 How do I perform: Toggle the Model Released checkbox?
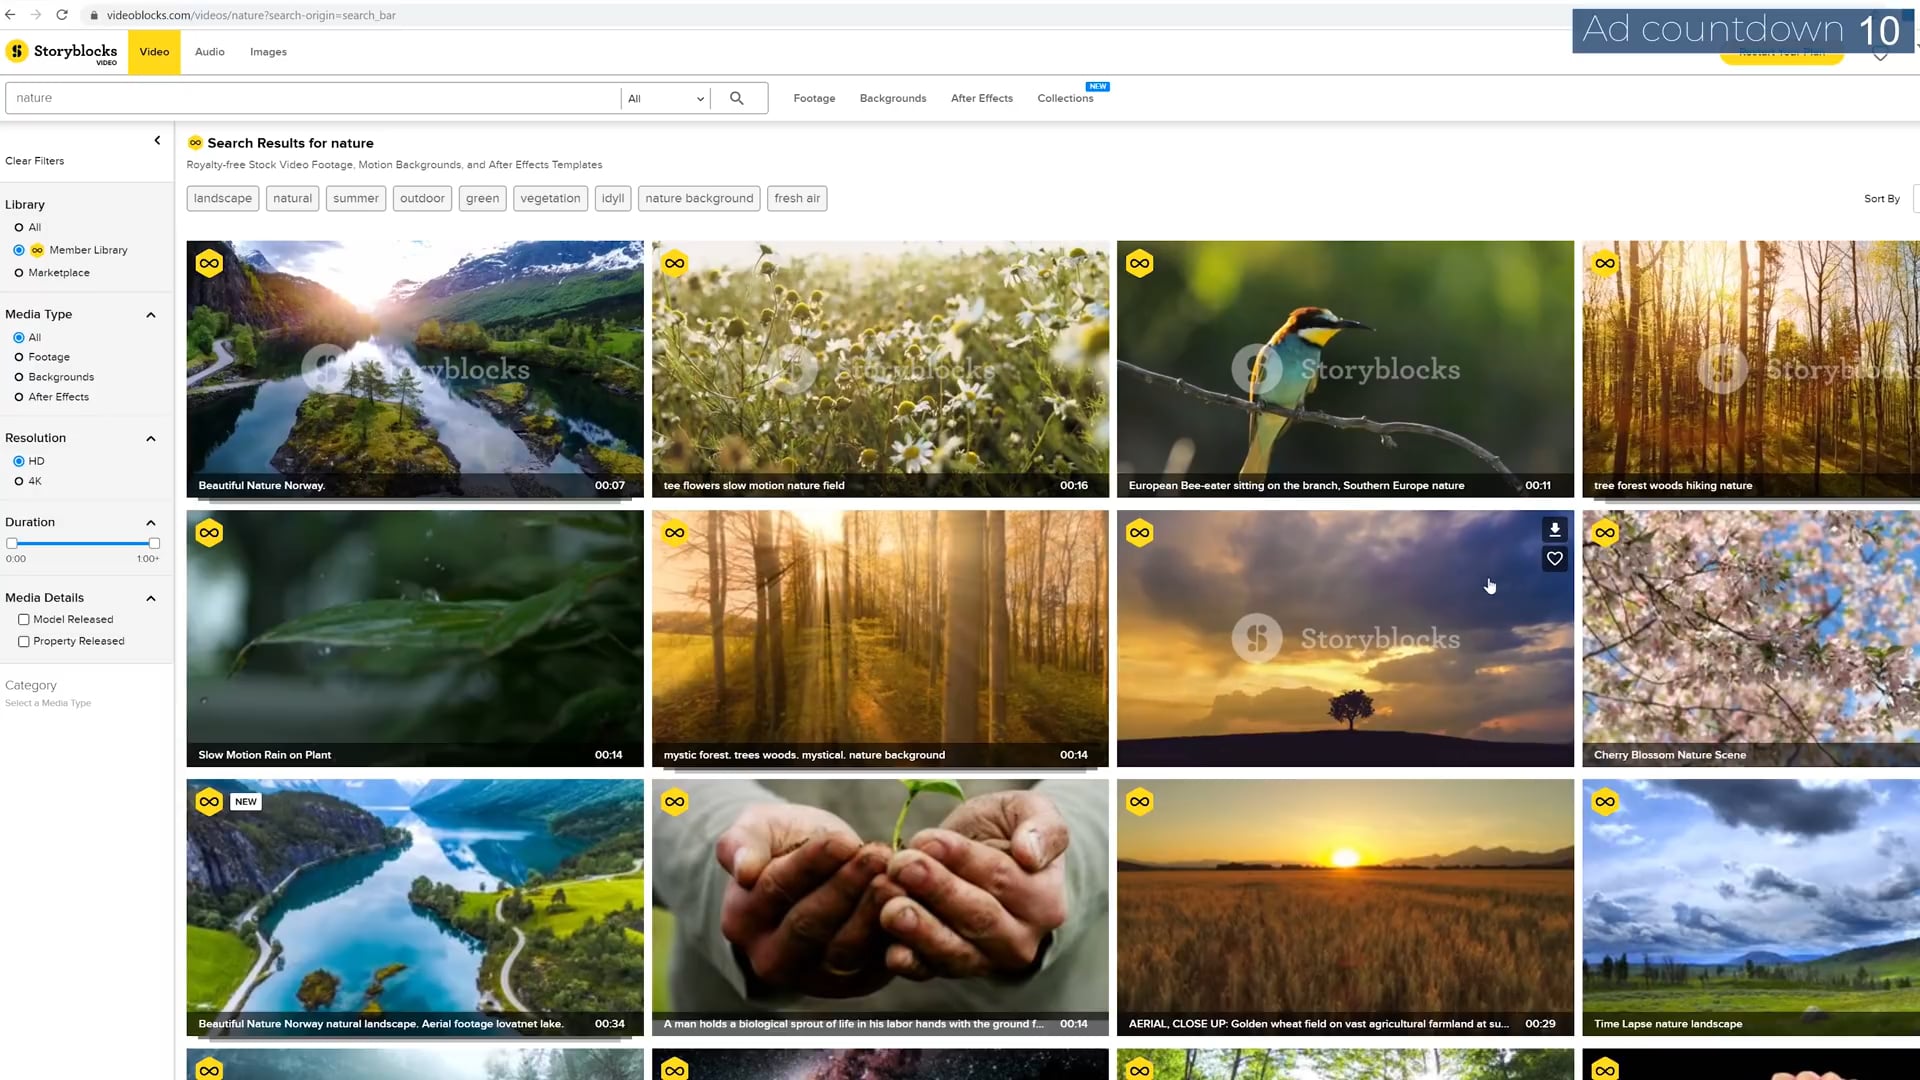[x=22, y=620]
